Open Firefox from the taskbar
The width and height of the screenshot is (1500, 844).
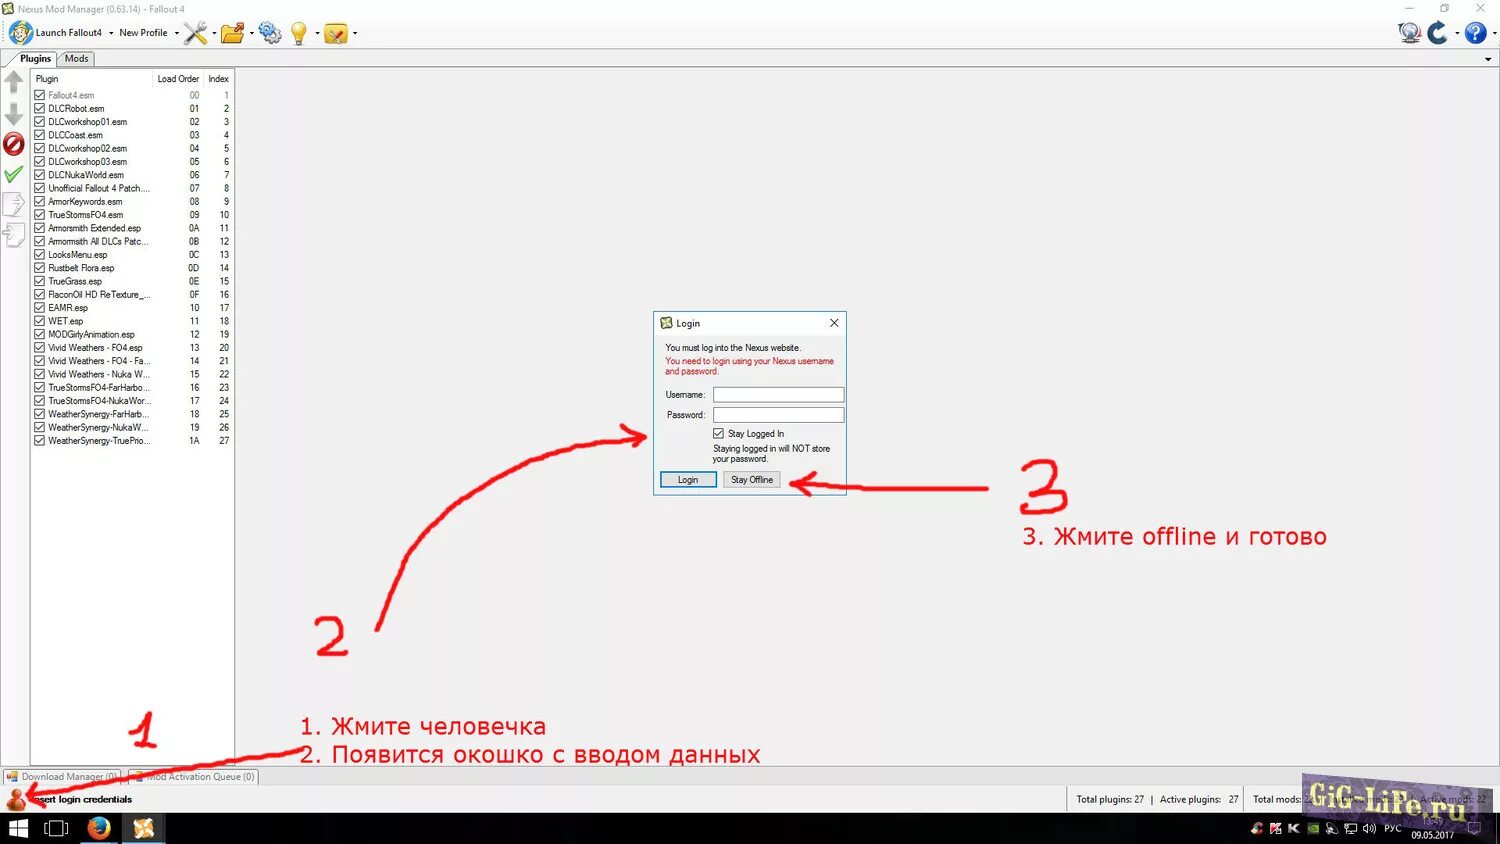click(x=98, y=828)
